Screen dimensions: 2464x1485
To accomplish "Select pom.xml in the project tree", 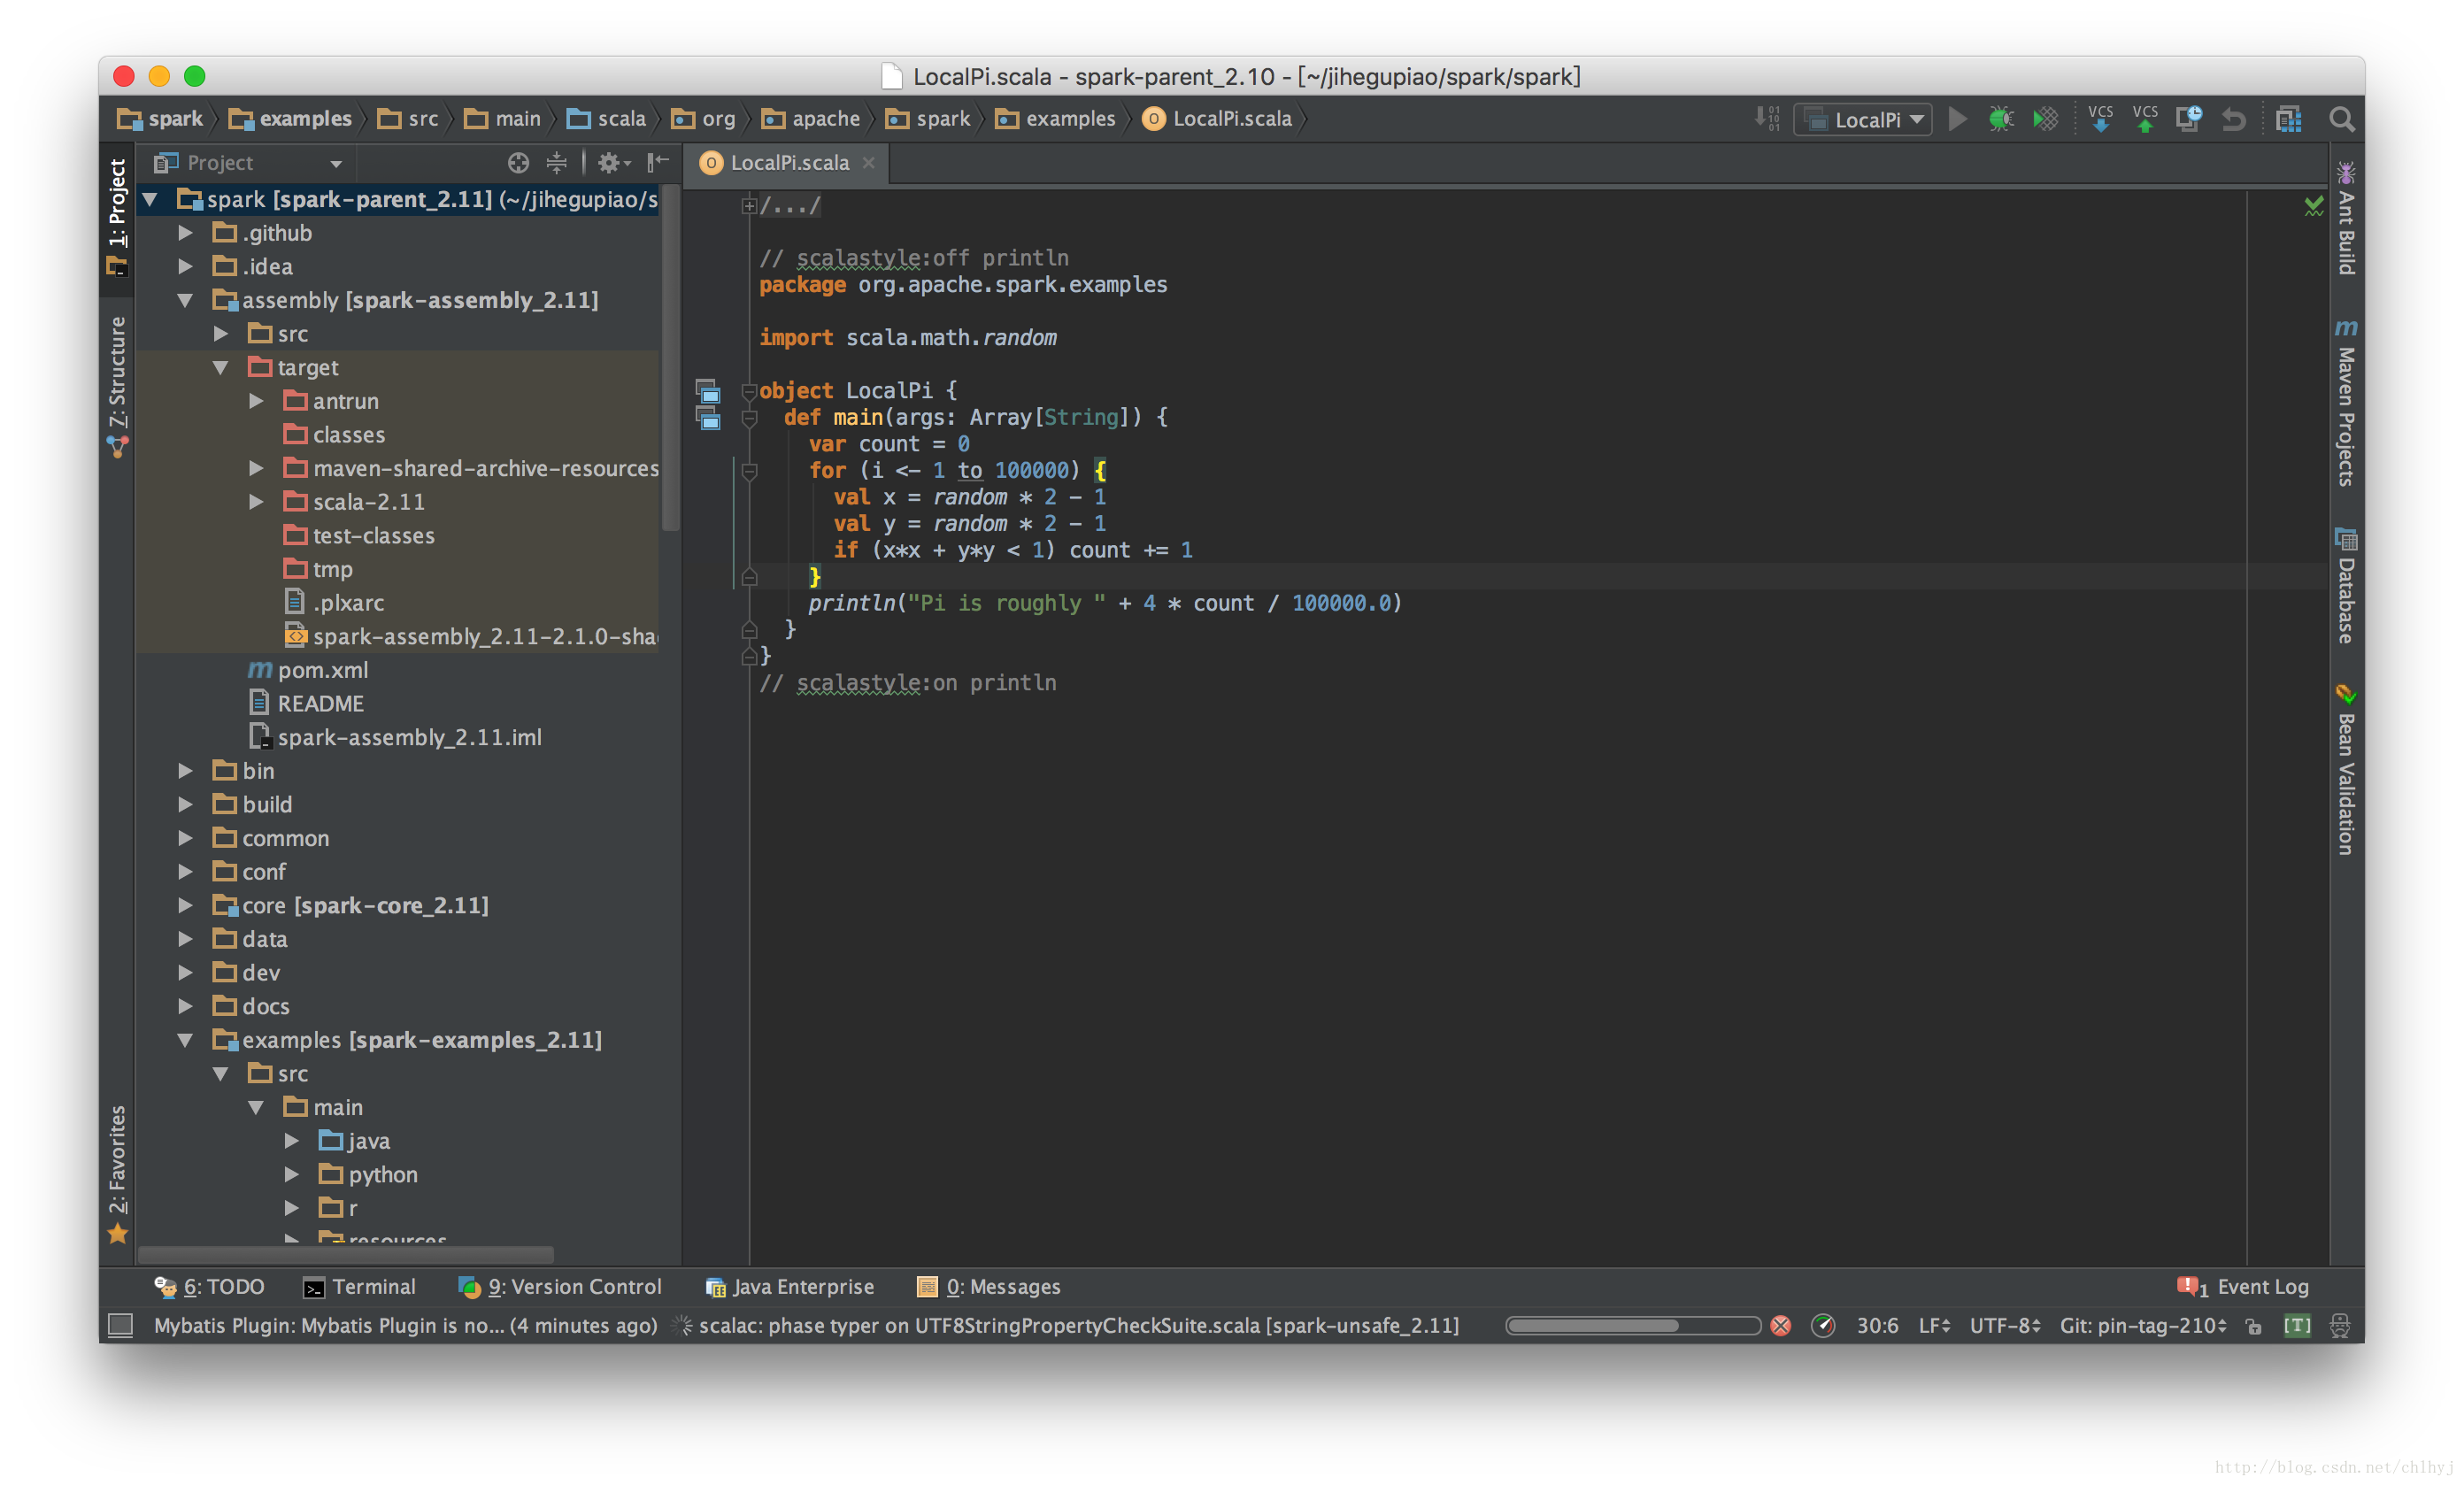I will point(309,670).
